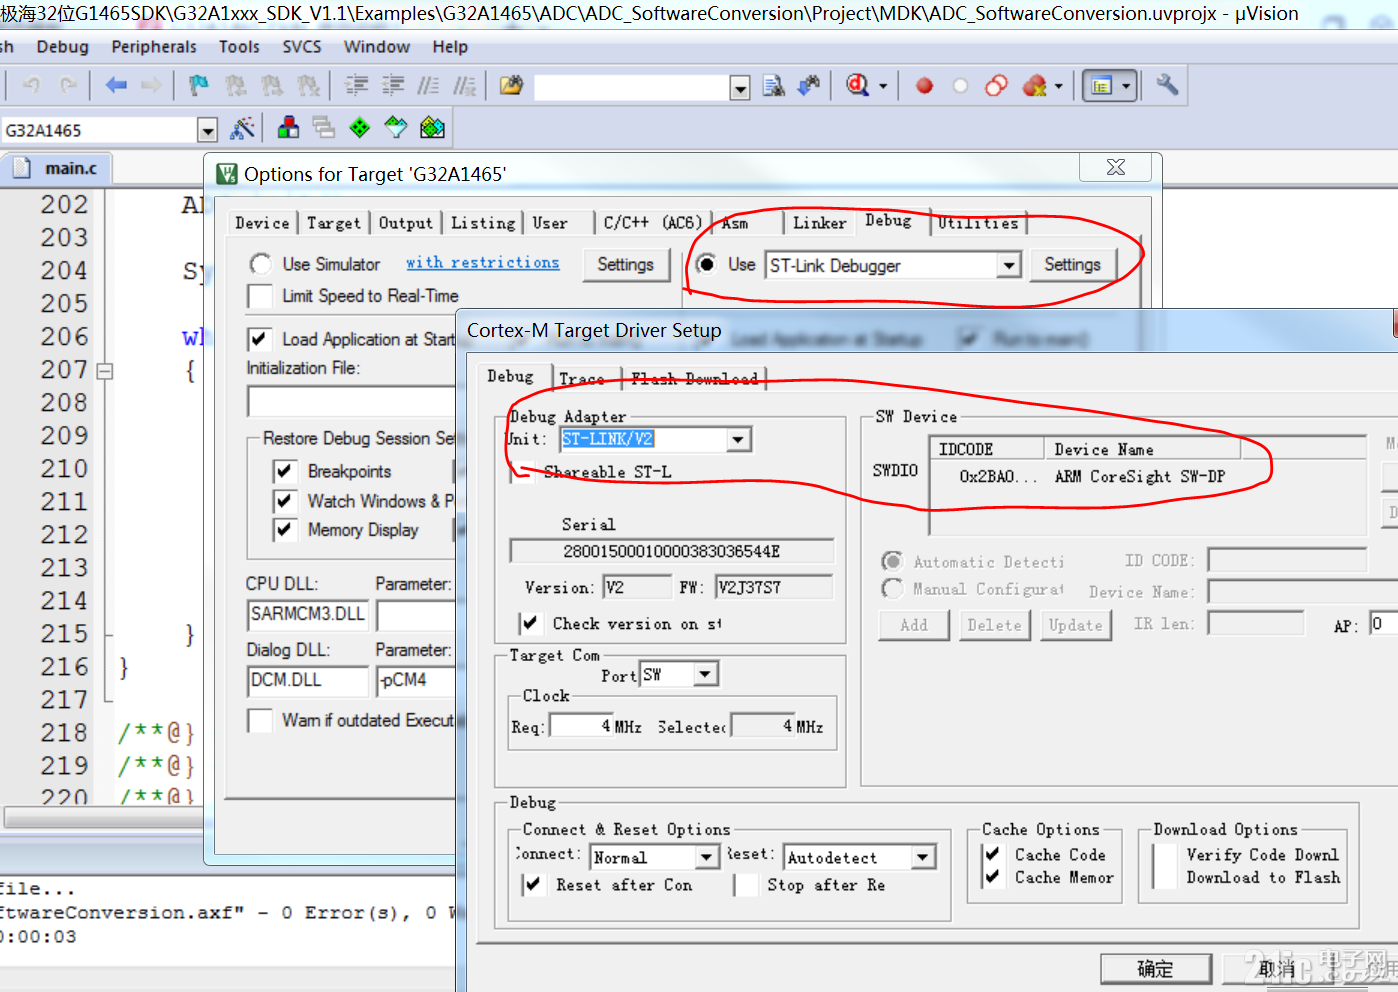Open the Pack Installer icon
This screenshot has width=1398, height=992.
(x=432, y=128)
